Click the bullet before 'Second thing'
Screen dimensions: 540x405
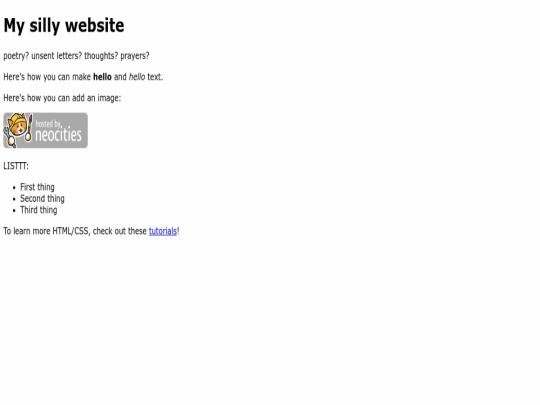pos(14,199)
